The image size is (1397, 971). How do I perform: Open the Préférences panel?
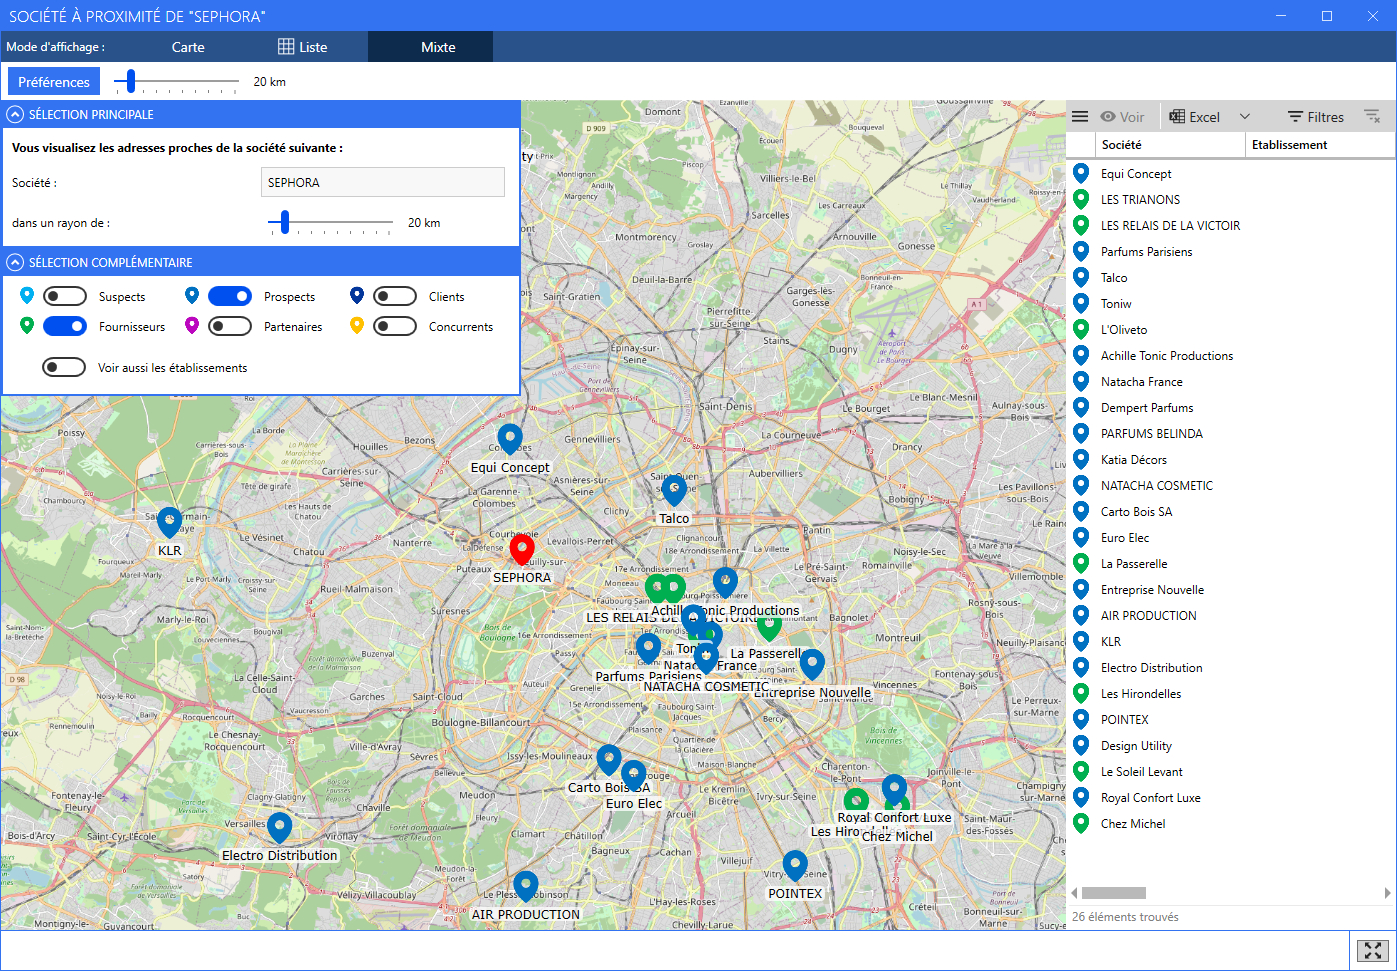[53, 80]
